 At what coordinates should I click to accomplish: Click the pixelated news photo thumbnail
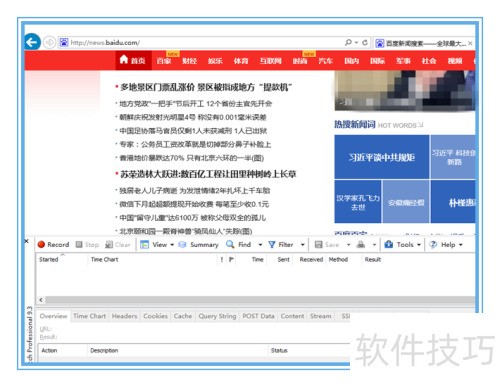(405, 90)
